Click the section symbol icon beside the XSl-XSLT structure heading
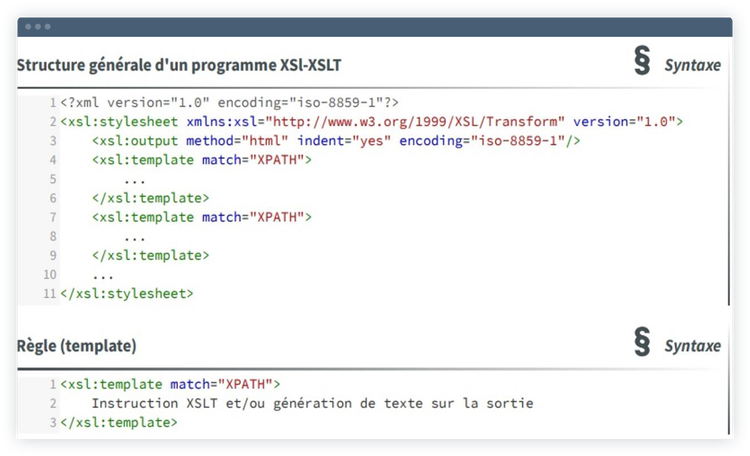This screenshot has height=456, width=750. (642, 61)
